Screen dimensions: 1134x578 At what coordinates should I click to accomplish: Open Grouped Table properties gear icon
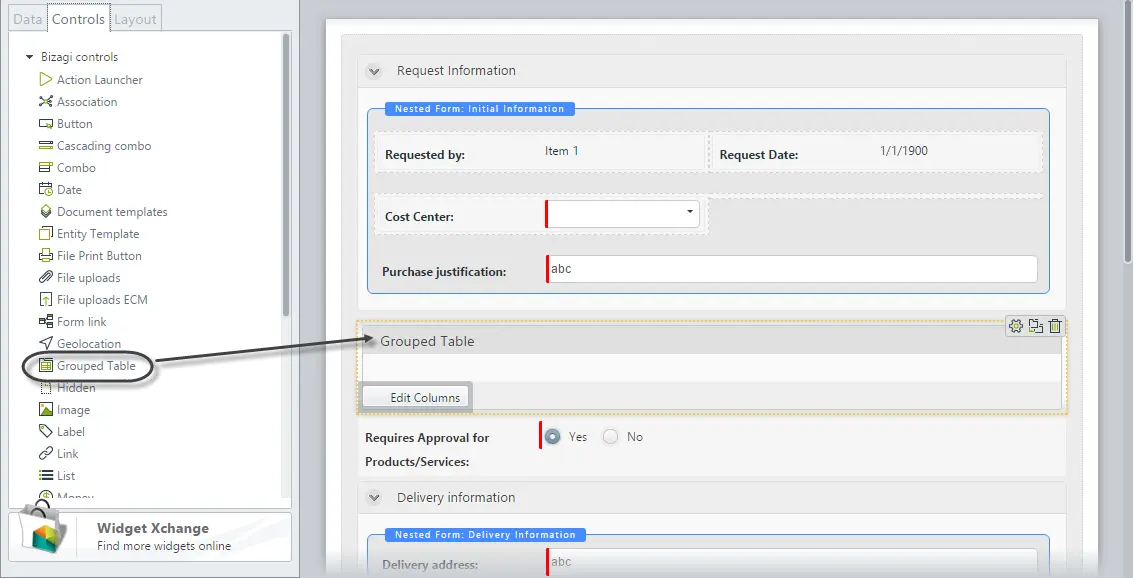point(1015,326)
